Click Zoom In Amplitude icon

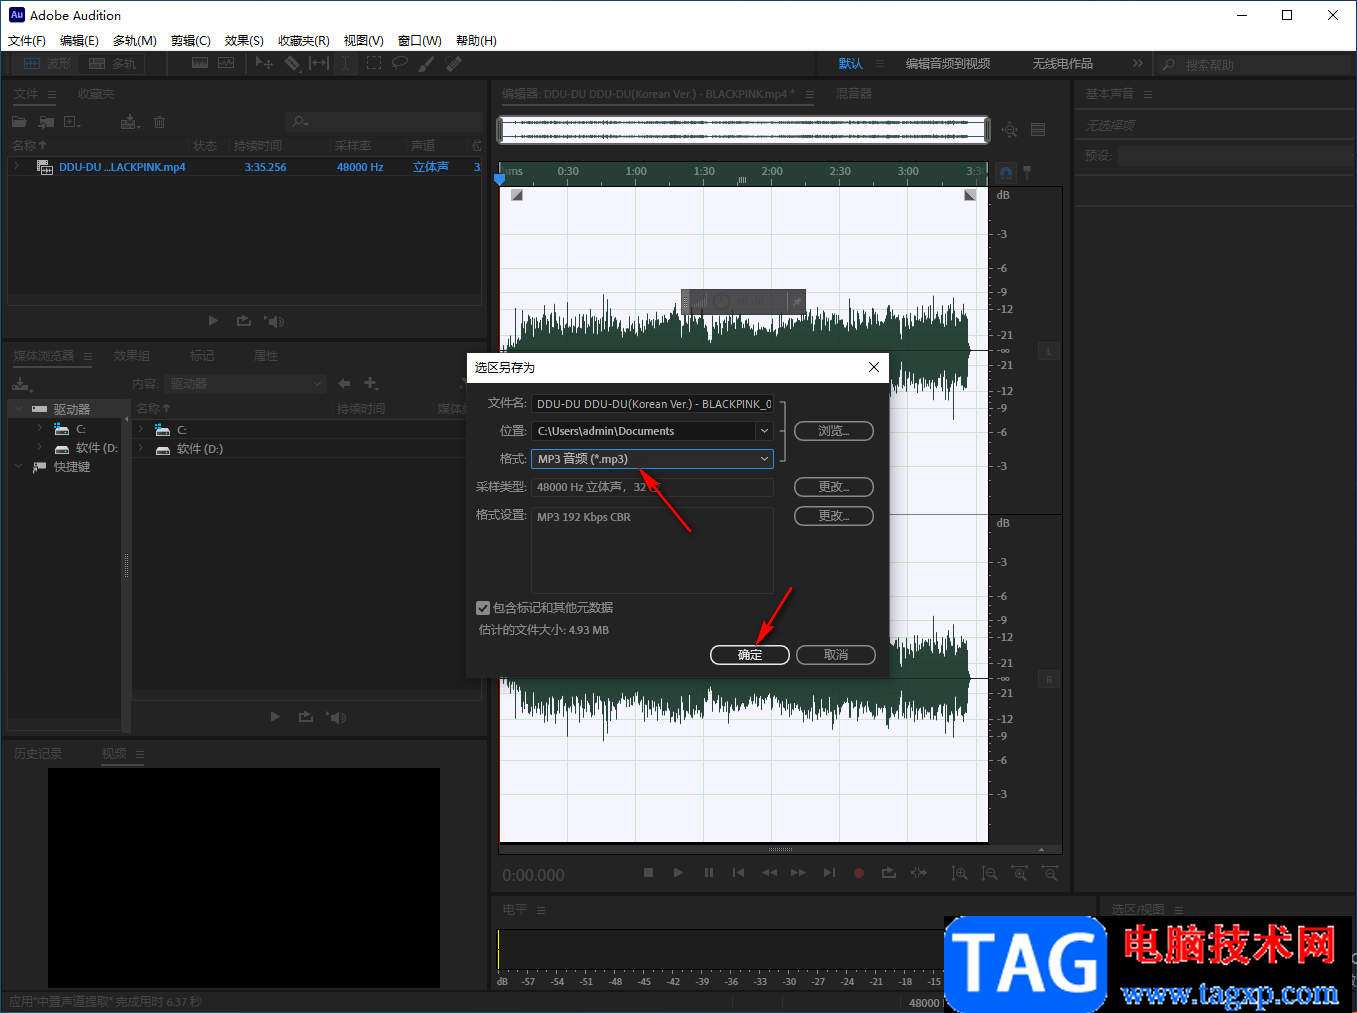tap(959, 873)
